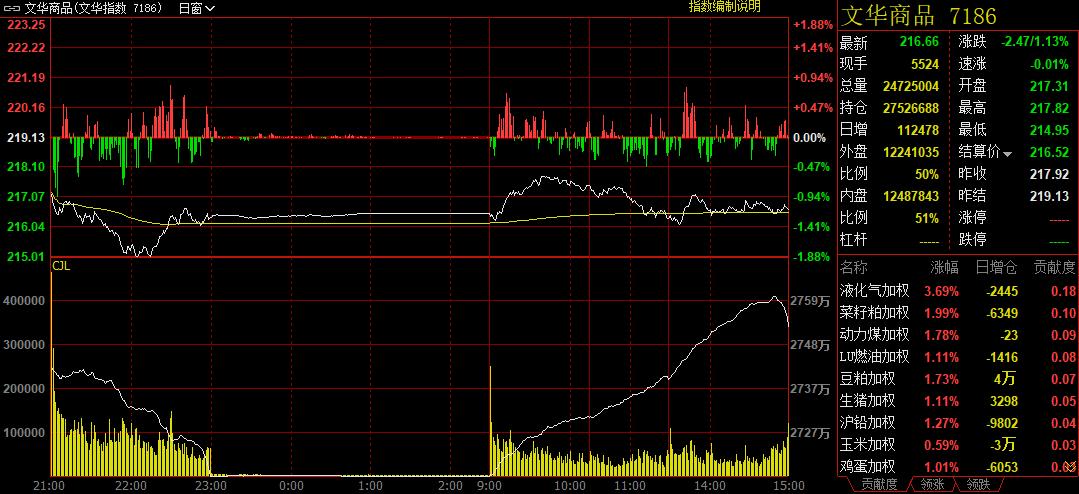Select the 液化气加权 row

pos(958,290)
